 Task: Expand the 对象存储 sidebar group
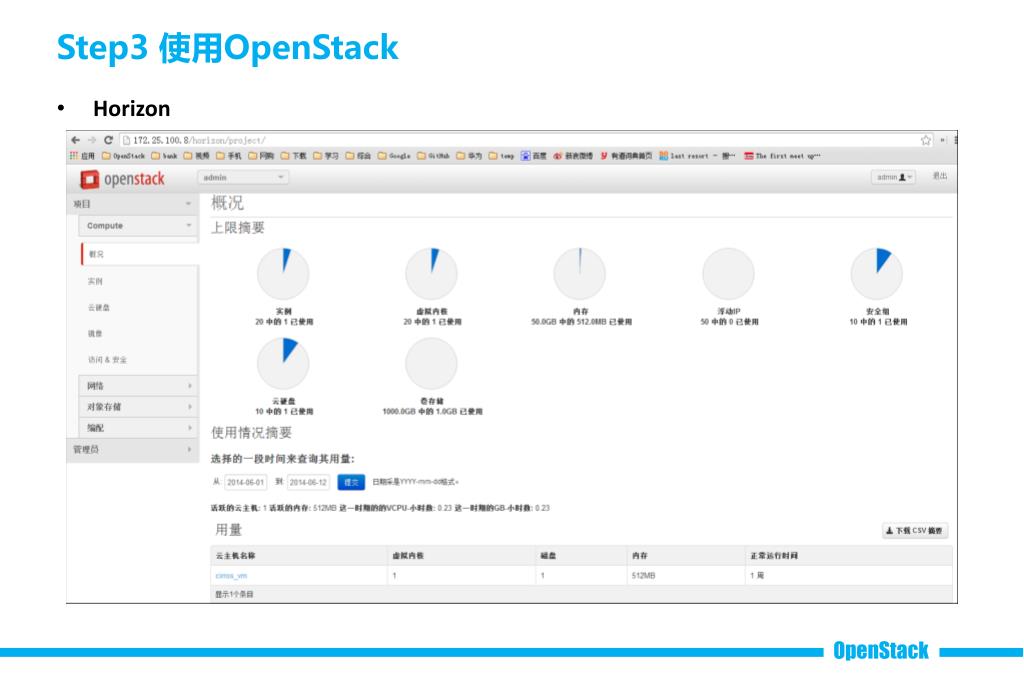pyautogui.click(x=138, y=407)
